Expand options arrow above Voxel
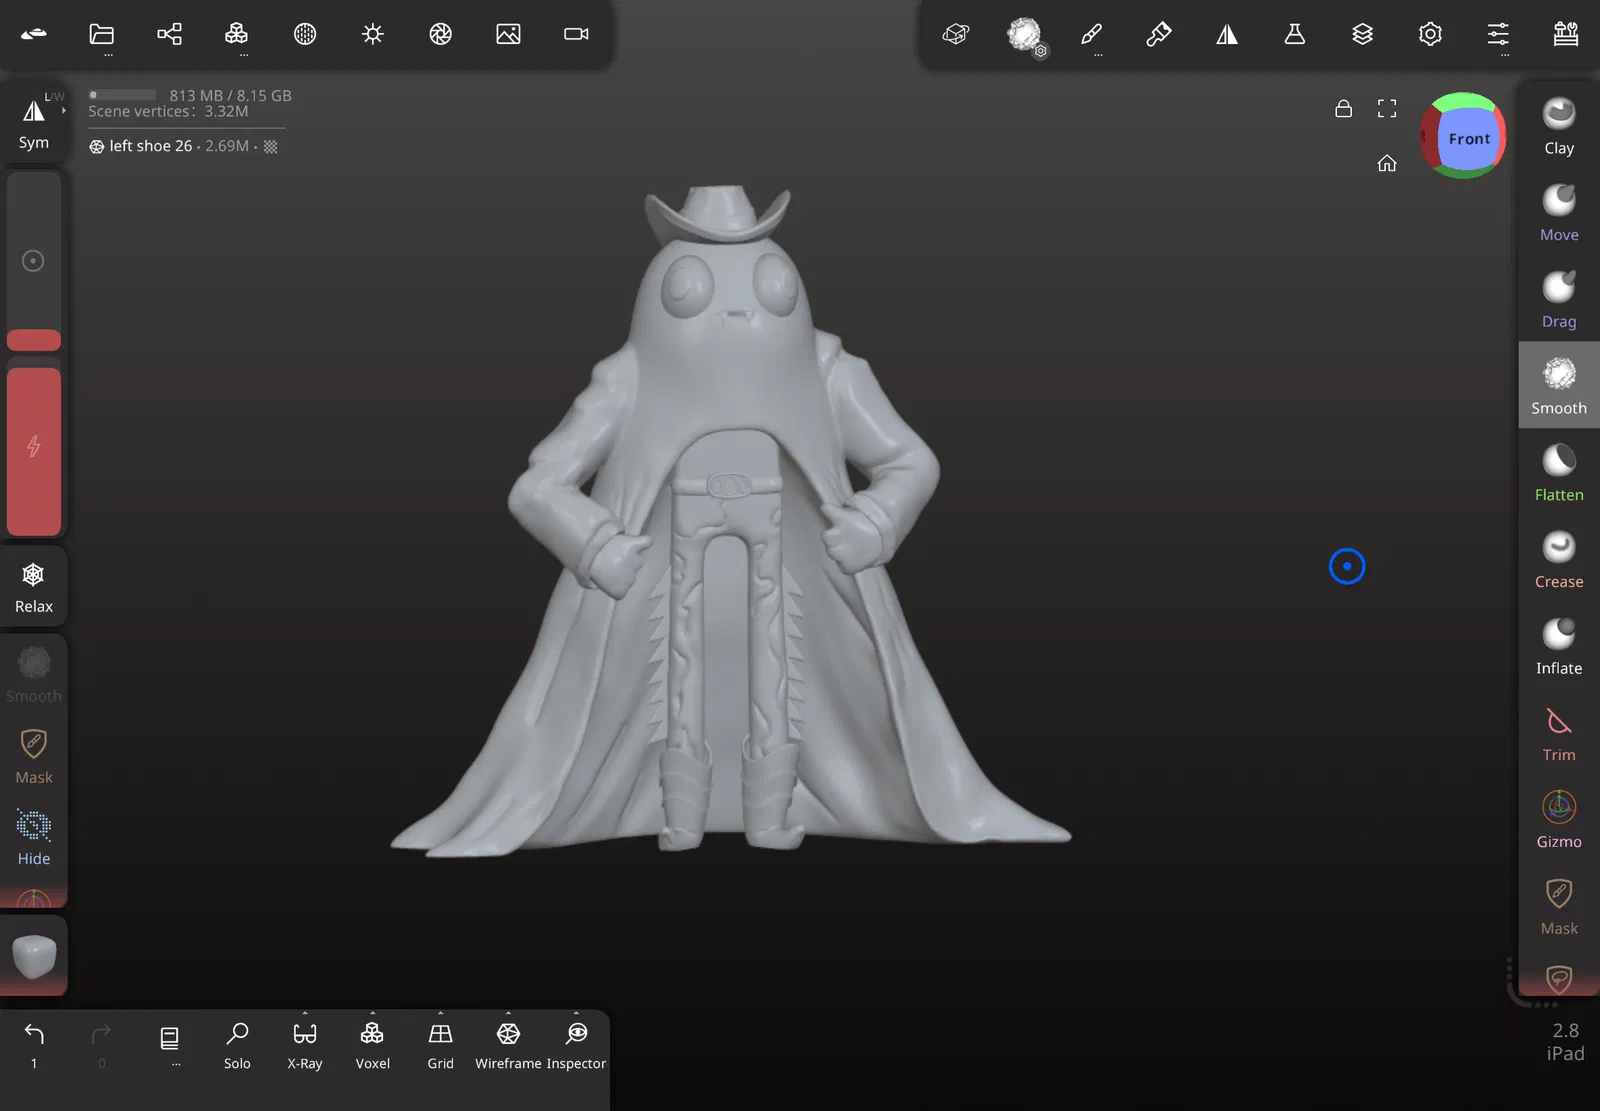1600x1111 pixels. 373,1012
